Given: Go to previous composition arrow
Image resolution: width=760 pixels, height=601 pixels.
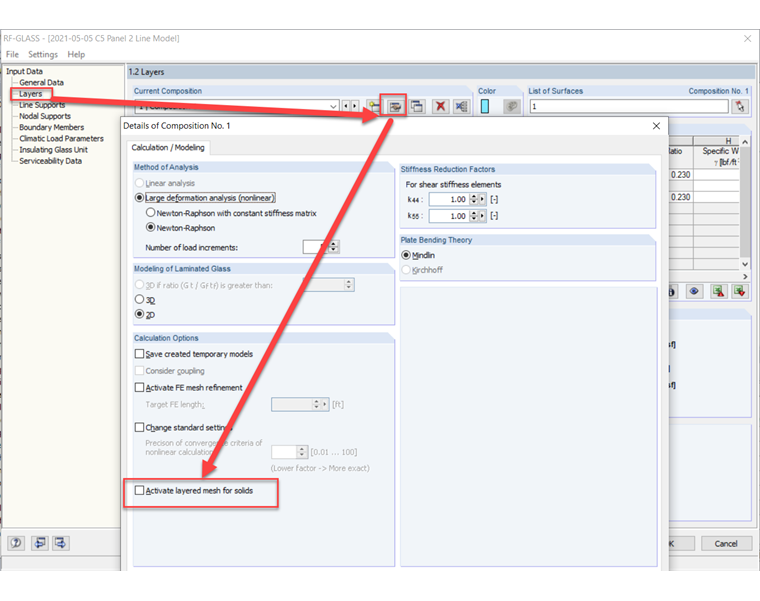Looking at the screenshot, I should tap(346, 106).
